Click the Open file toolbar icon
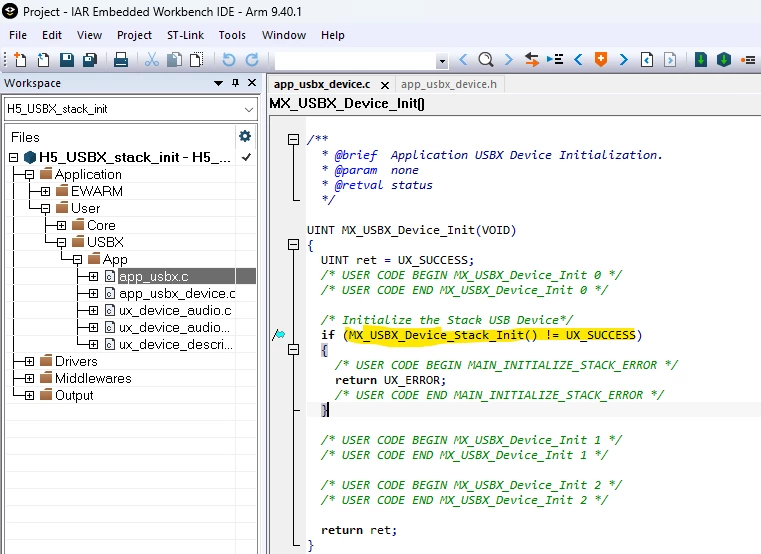761x554 pixels. [43, 59]
